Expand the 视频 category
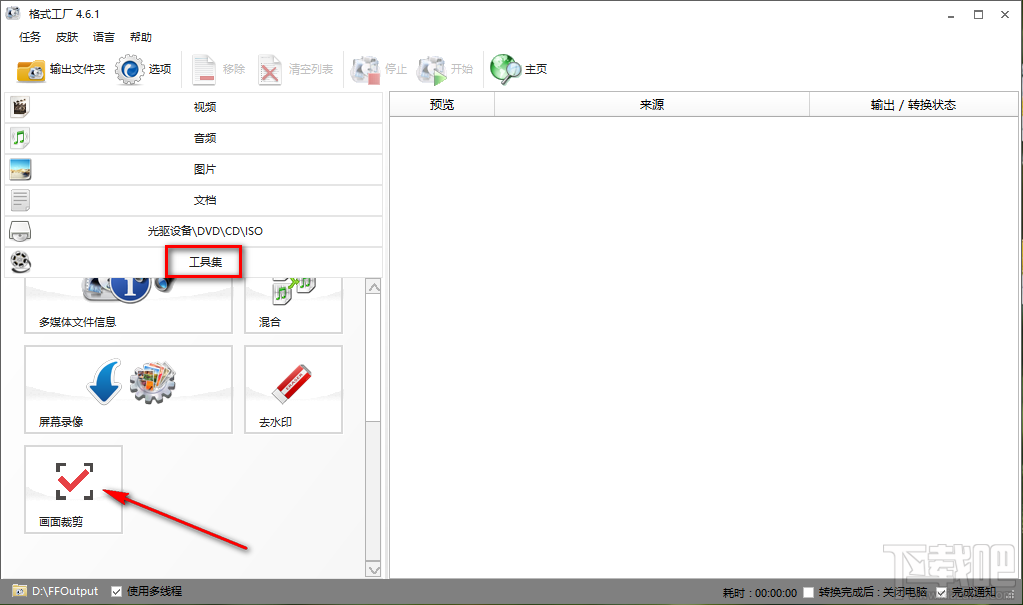 click(x=194, y=107)
